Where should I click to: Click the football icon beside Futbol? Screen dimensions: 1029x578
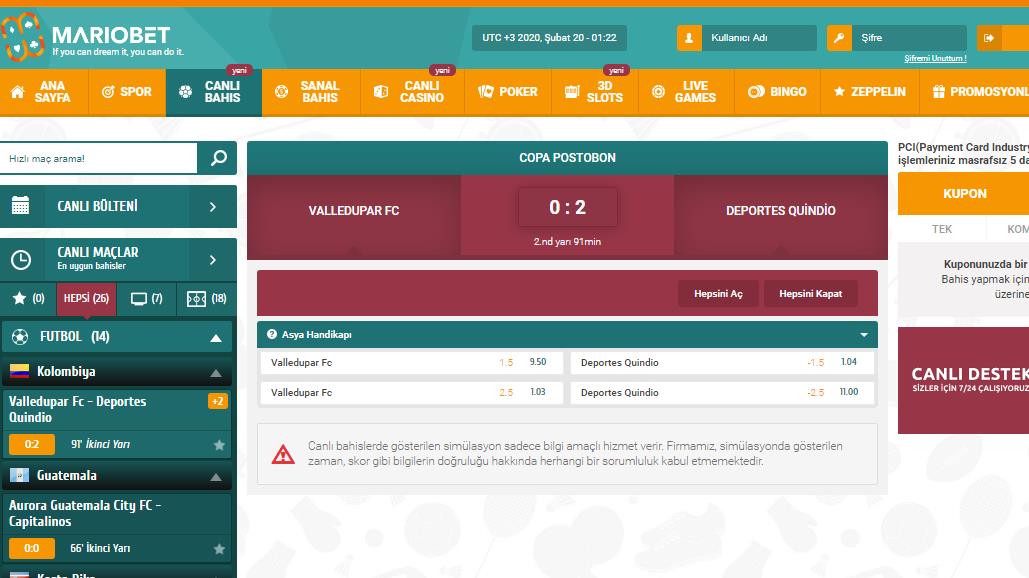[20, 337]
